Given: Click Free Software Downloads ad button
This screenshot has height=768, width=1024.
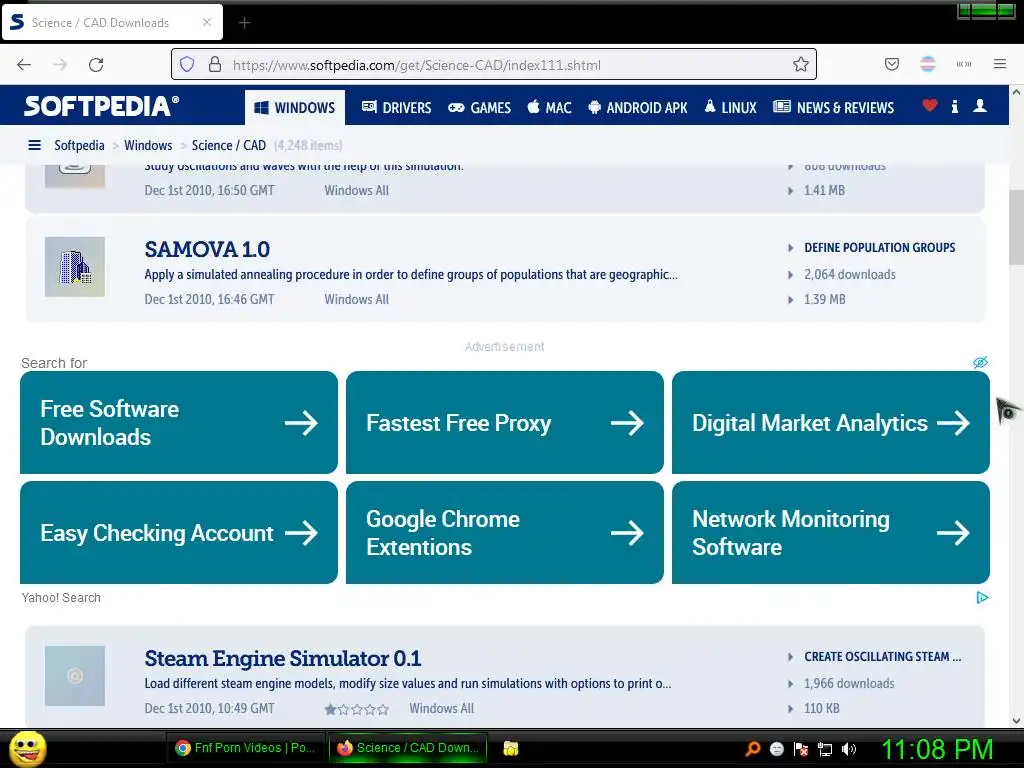Looking at the screenshot, I should [x=179, y=423].
